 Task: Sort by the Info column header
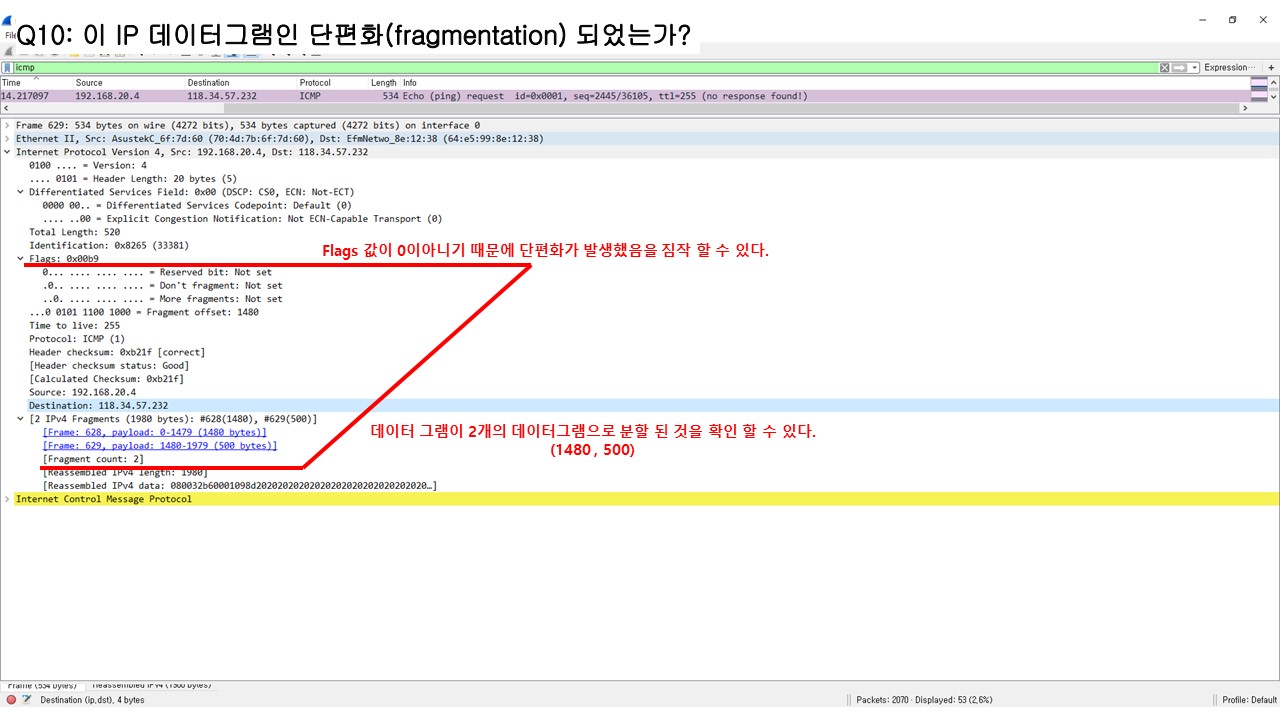(824, 82)
